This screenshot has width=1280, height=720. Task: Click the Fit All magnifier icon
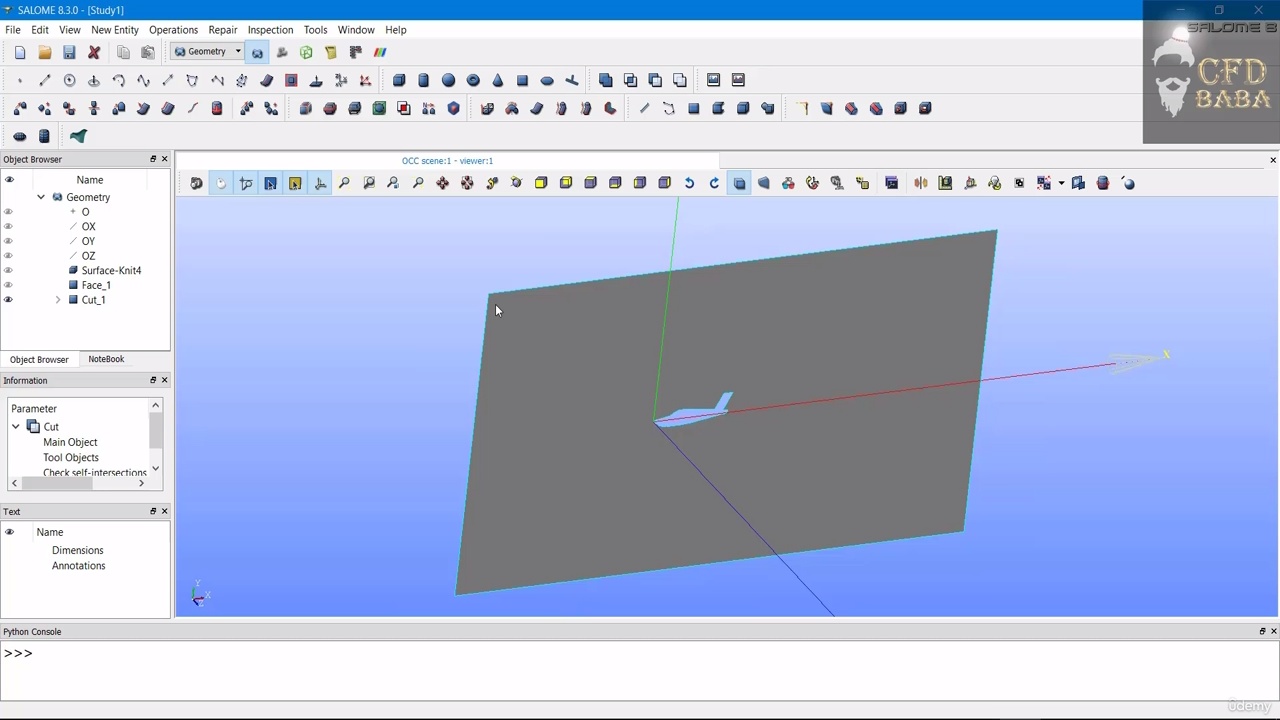click(x=344, y=183)
